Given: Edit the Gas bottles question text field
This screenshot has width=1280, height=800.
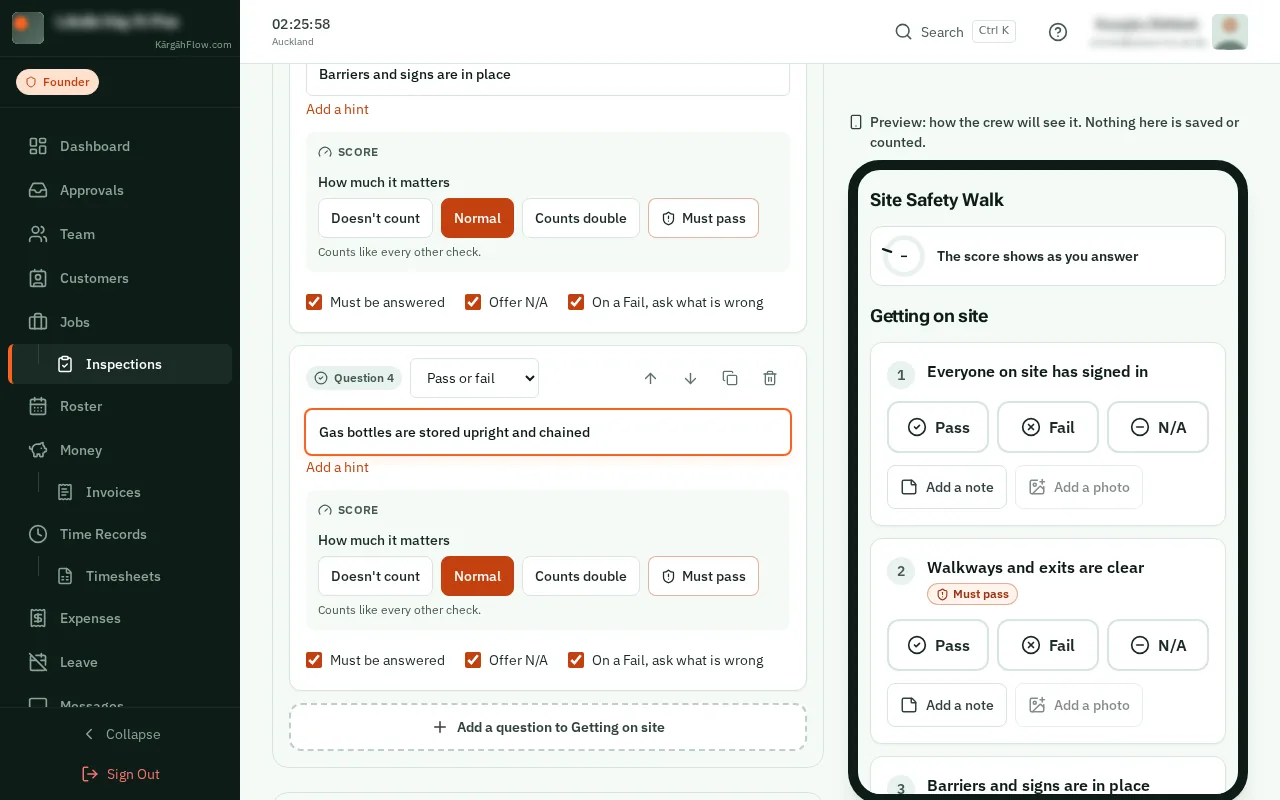Looking at the screenshot, I should (548, 432).
